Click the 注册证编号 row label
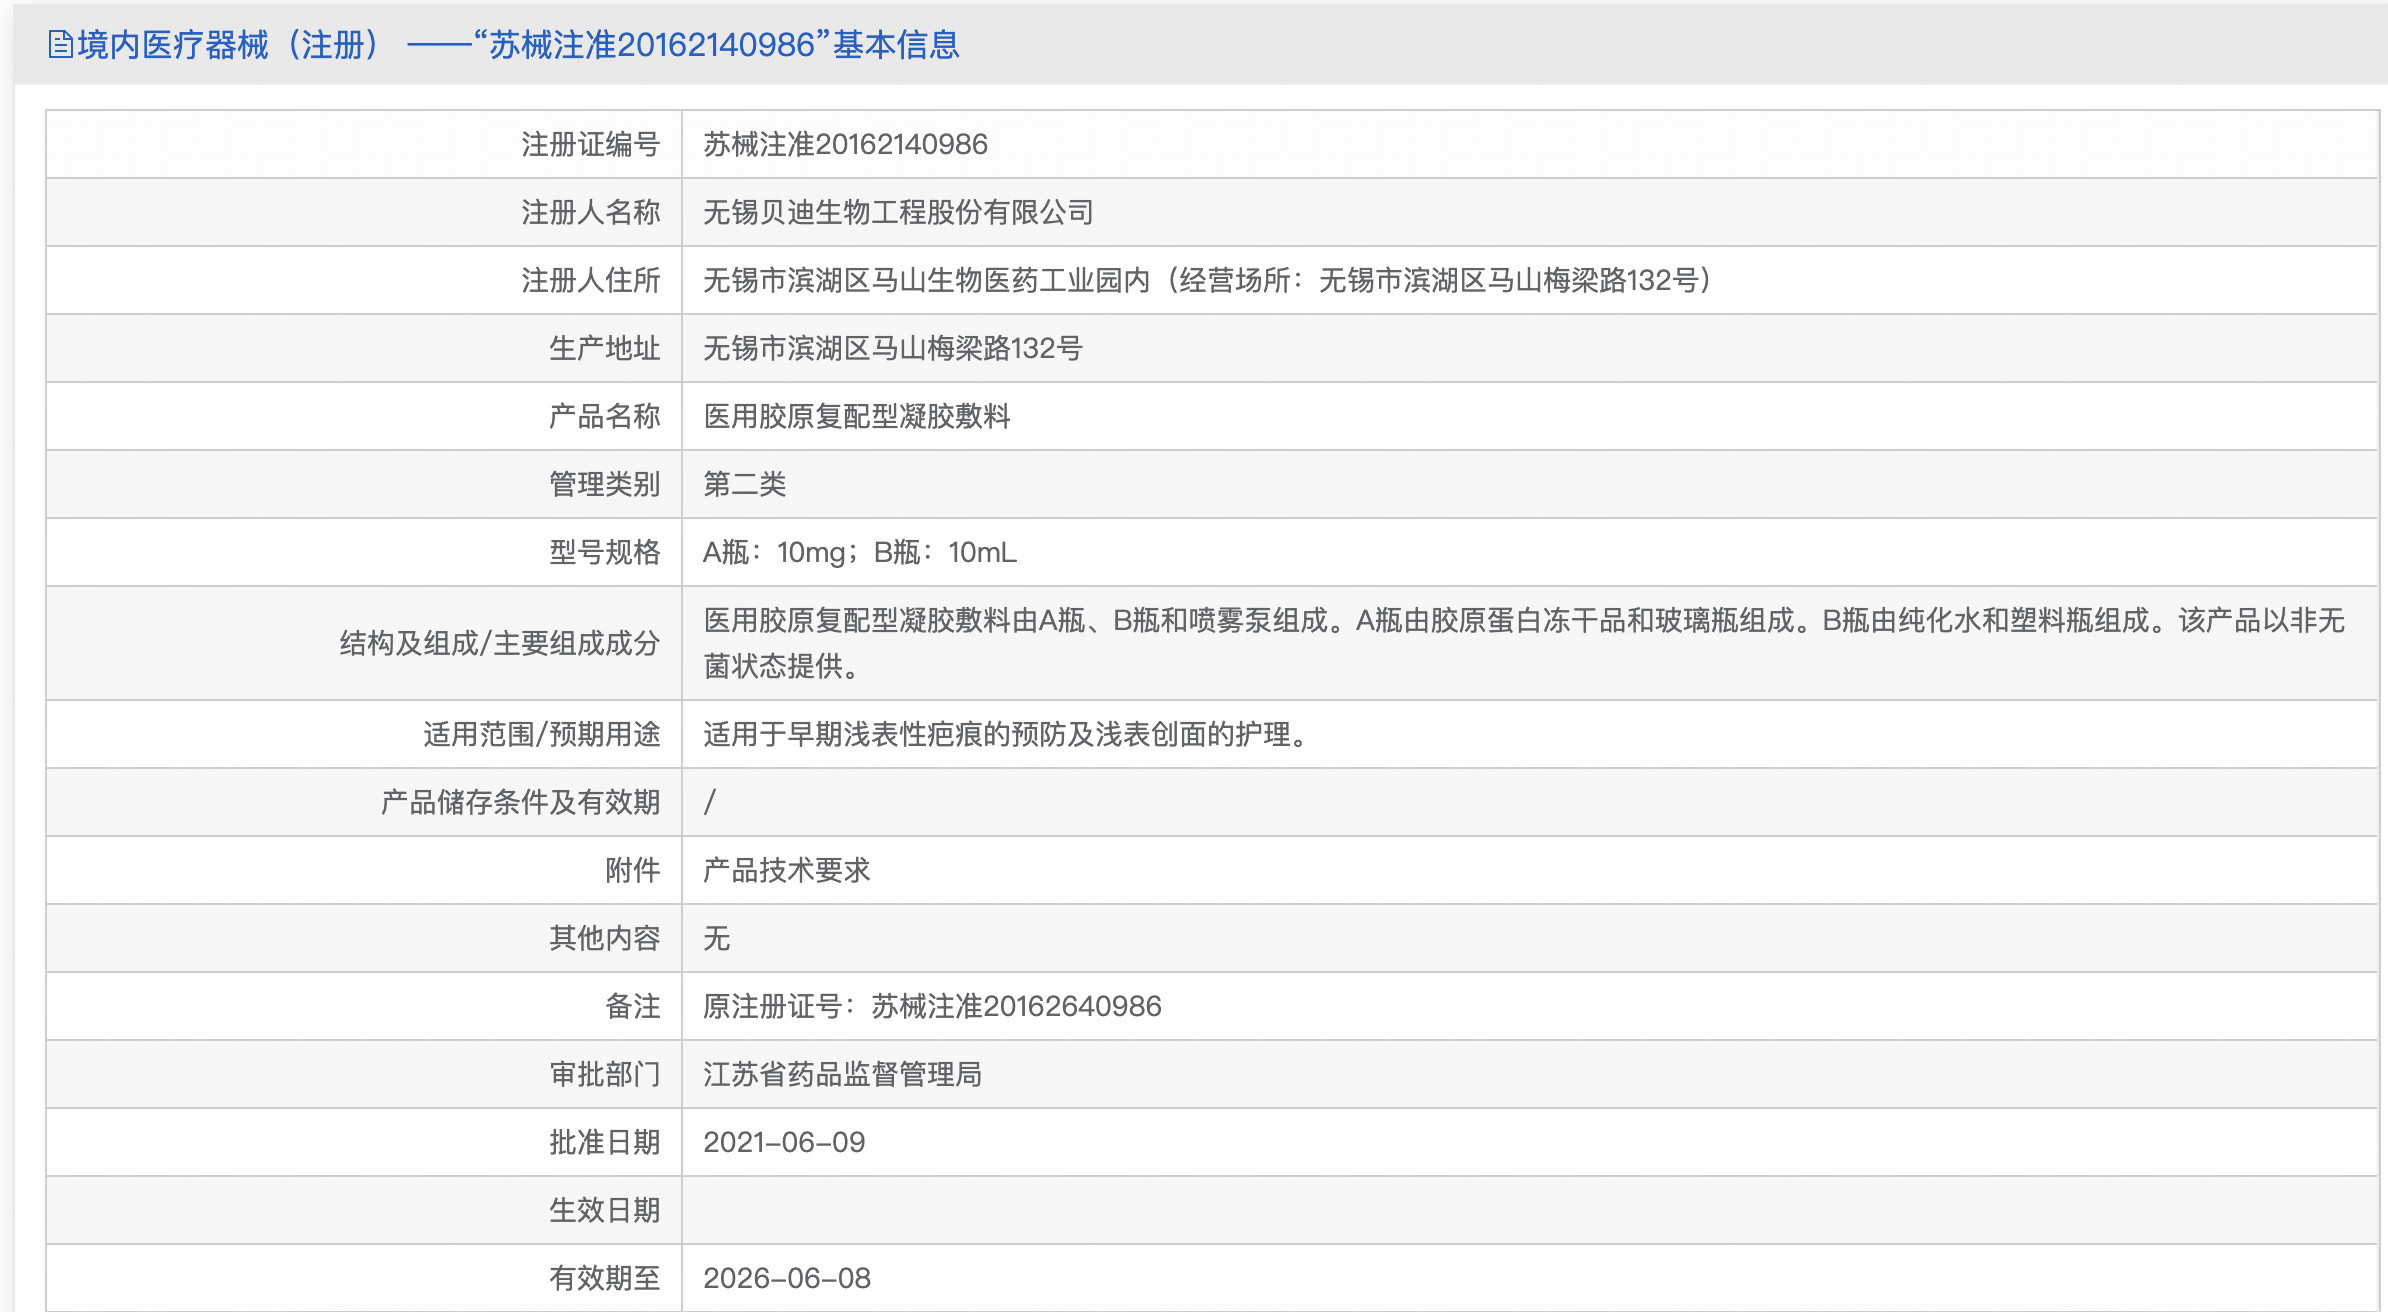The height and width of the screenshot is (1312, 2388). [590, 145]
